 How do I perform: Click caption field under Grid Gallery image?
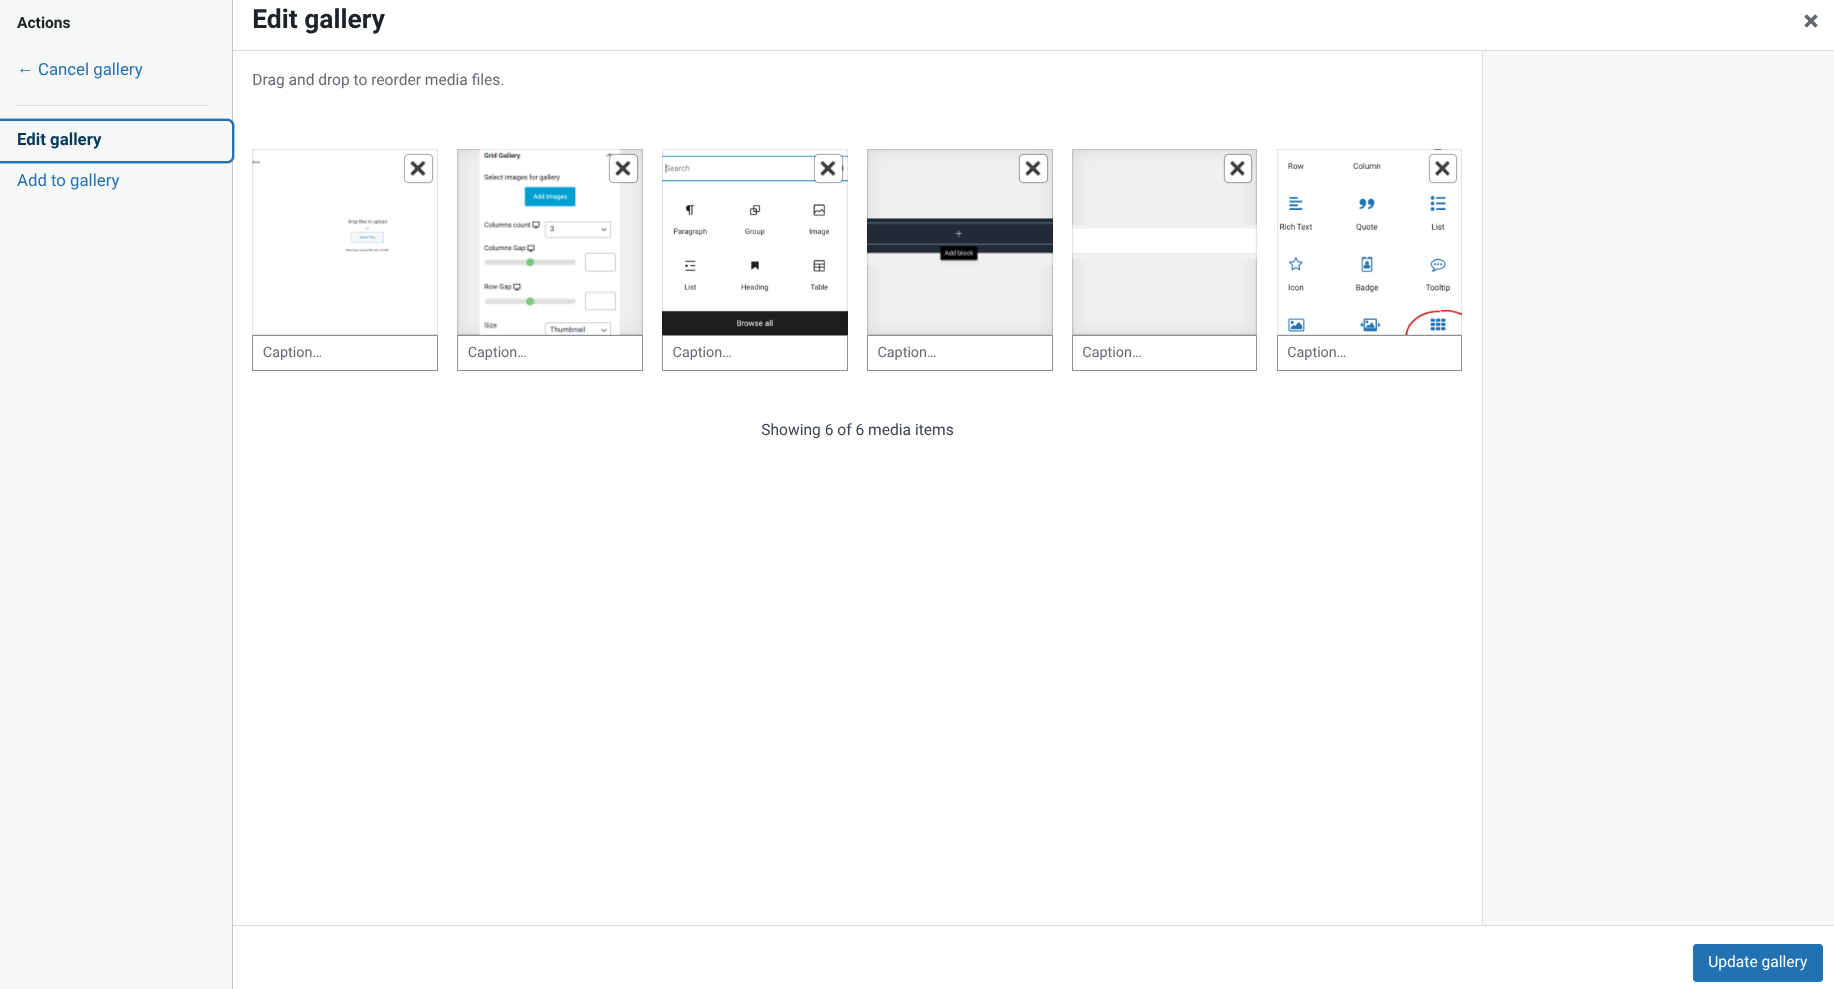point(550,353)
